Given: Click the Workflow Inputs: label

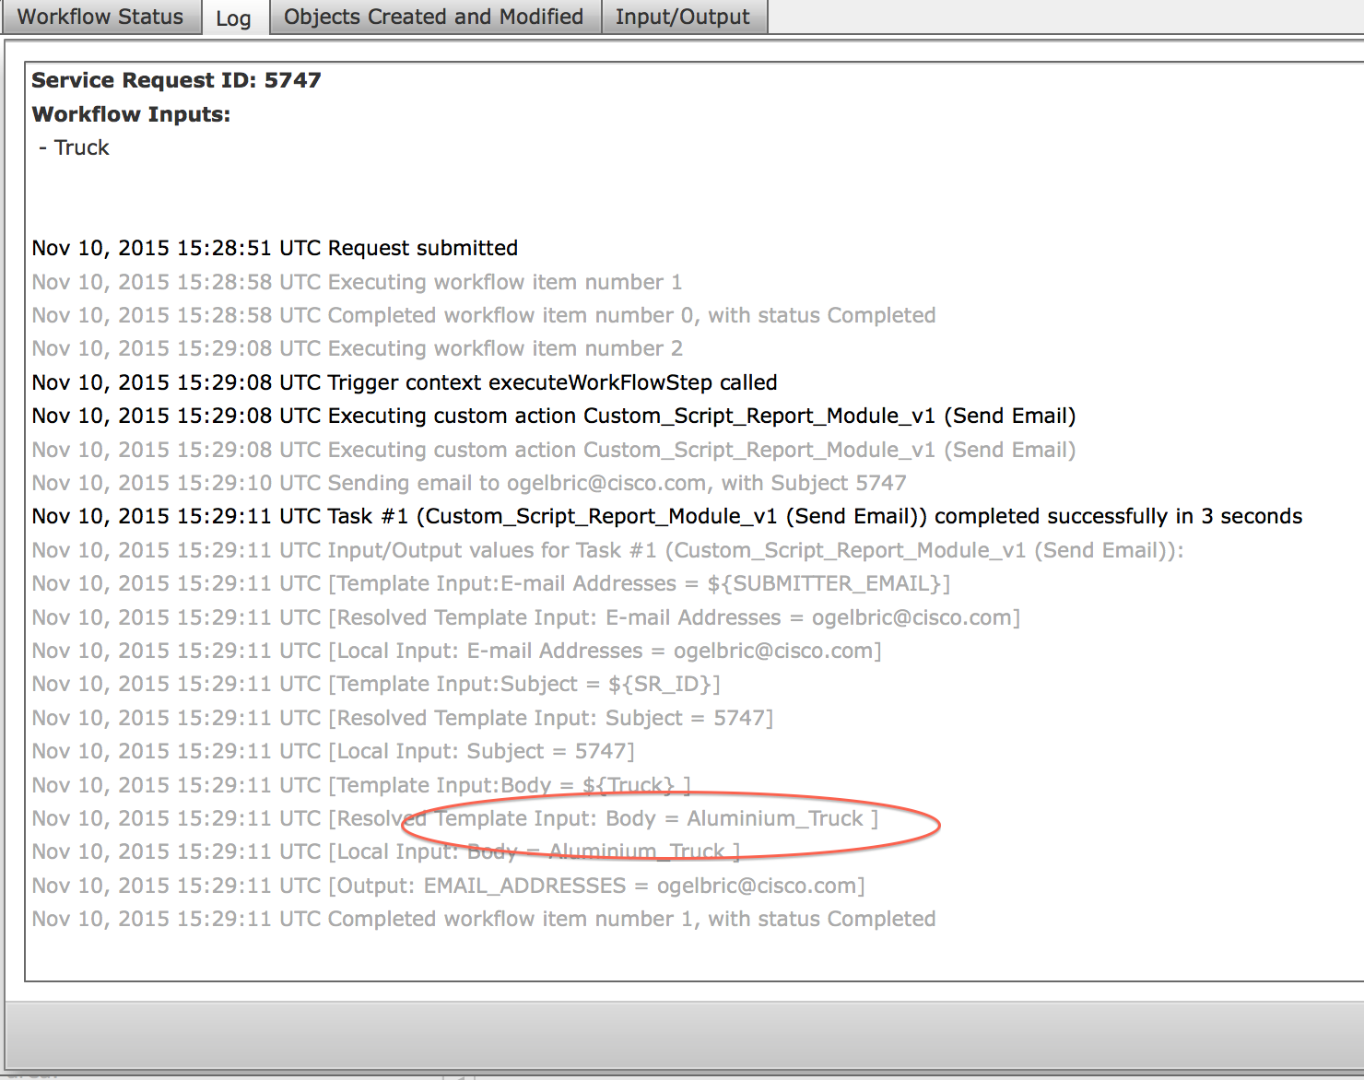Looking at the screenshot, I should (131, 114).
